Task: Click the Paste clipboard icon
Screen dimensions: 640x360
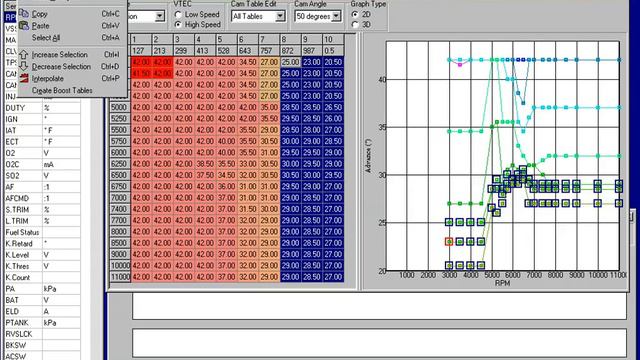Action: click(x=24, y=25)
